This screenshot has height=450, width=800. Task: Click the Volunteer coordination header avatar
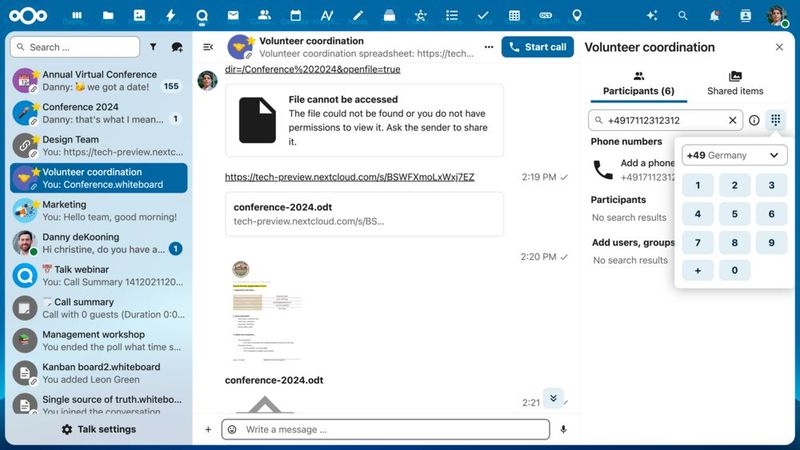point(240,47)
